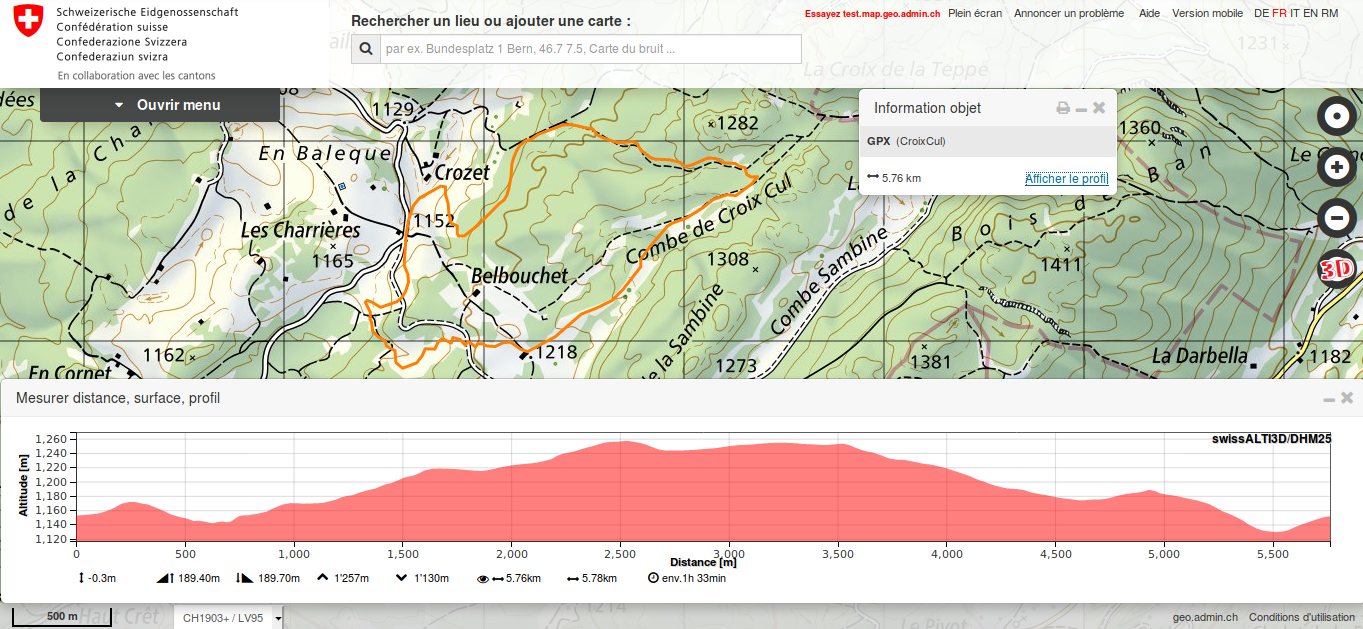Open the CH1903+ / LV95 coordinate dropdown

tap(229, 618)
